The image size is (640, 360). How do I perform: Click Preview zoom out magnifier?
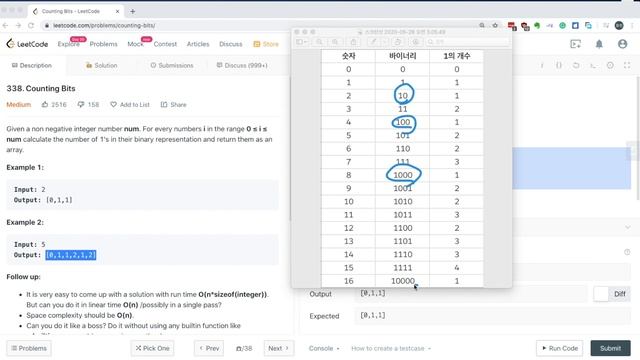pyautogui.click(x=320, y=42)
